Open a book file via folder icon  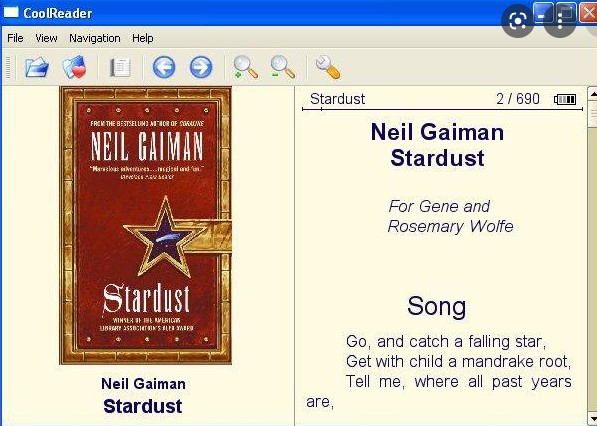[x=37, y=67]
